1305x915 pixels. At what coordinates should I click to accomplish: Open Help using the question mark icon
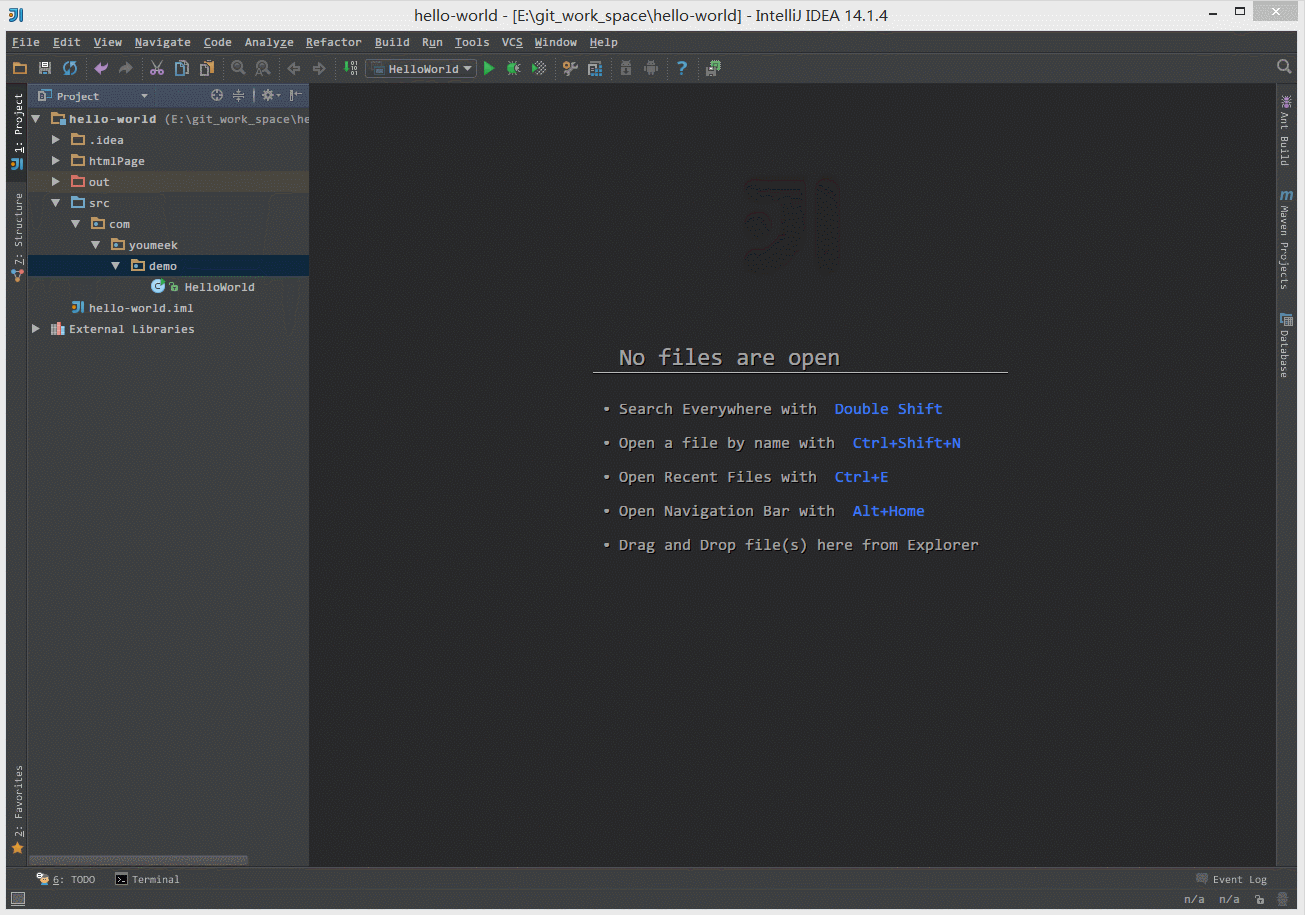pyautogui.click(x=681, y=68)
